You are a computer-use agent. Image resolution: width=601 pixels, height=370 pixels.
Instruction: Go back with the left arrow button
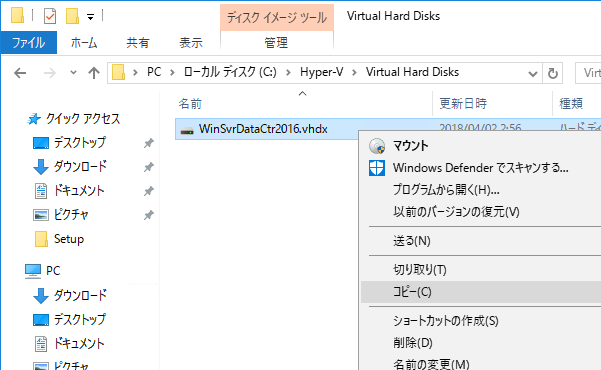(20, 73)
